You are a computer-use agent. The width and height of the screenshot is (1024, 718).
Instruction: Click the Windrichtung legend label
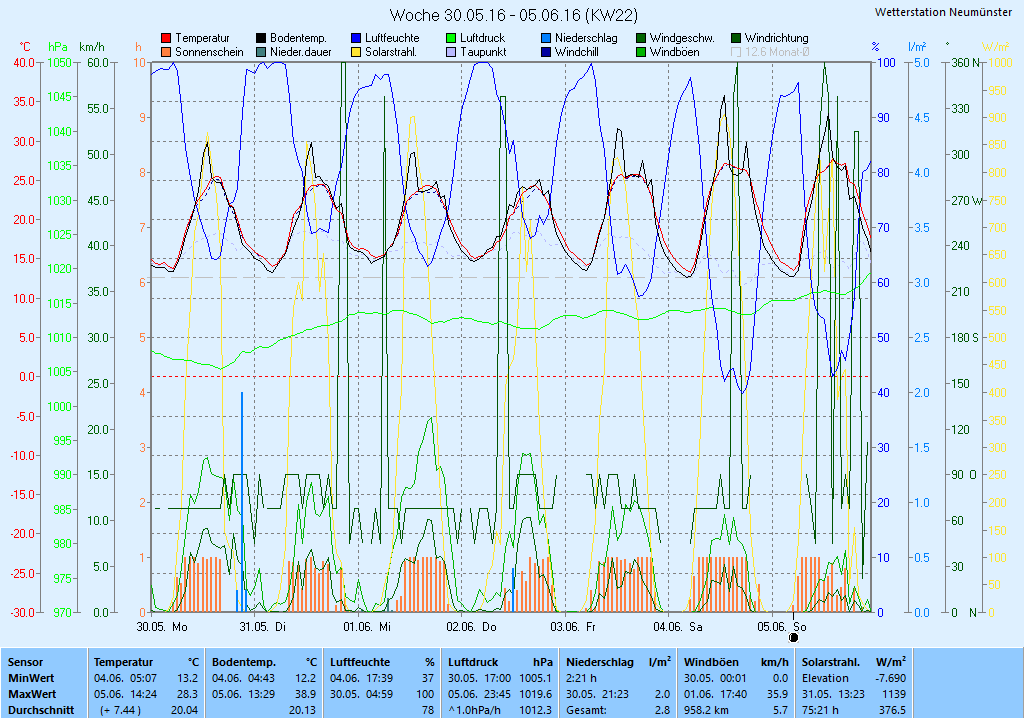(x=776, y=38)
